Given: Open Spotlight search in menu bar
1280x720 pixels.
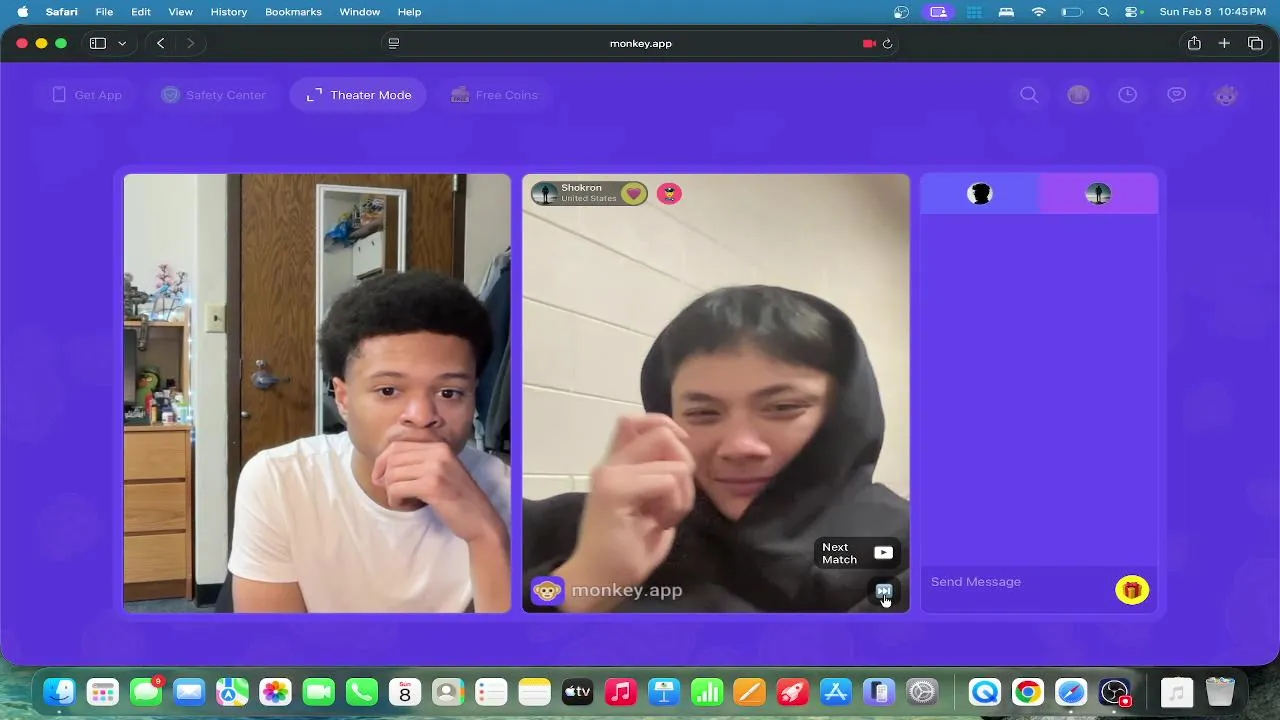Looking at the screenshot, I should pyautogui.click(x=1103, y=12).
